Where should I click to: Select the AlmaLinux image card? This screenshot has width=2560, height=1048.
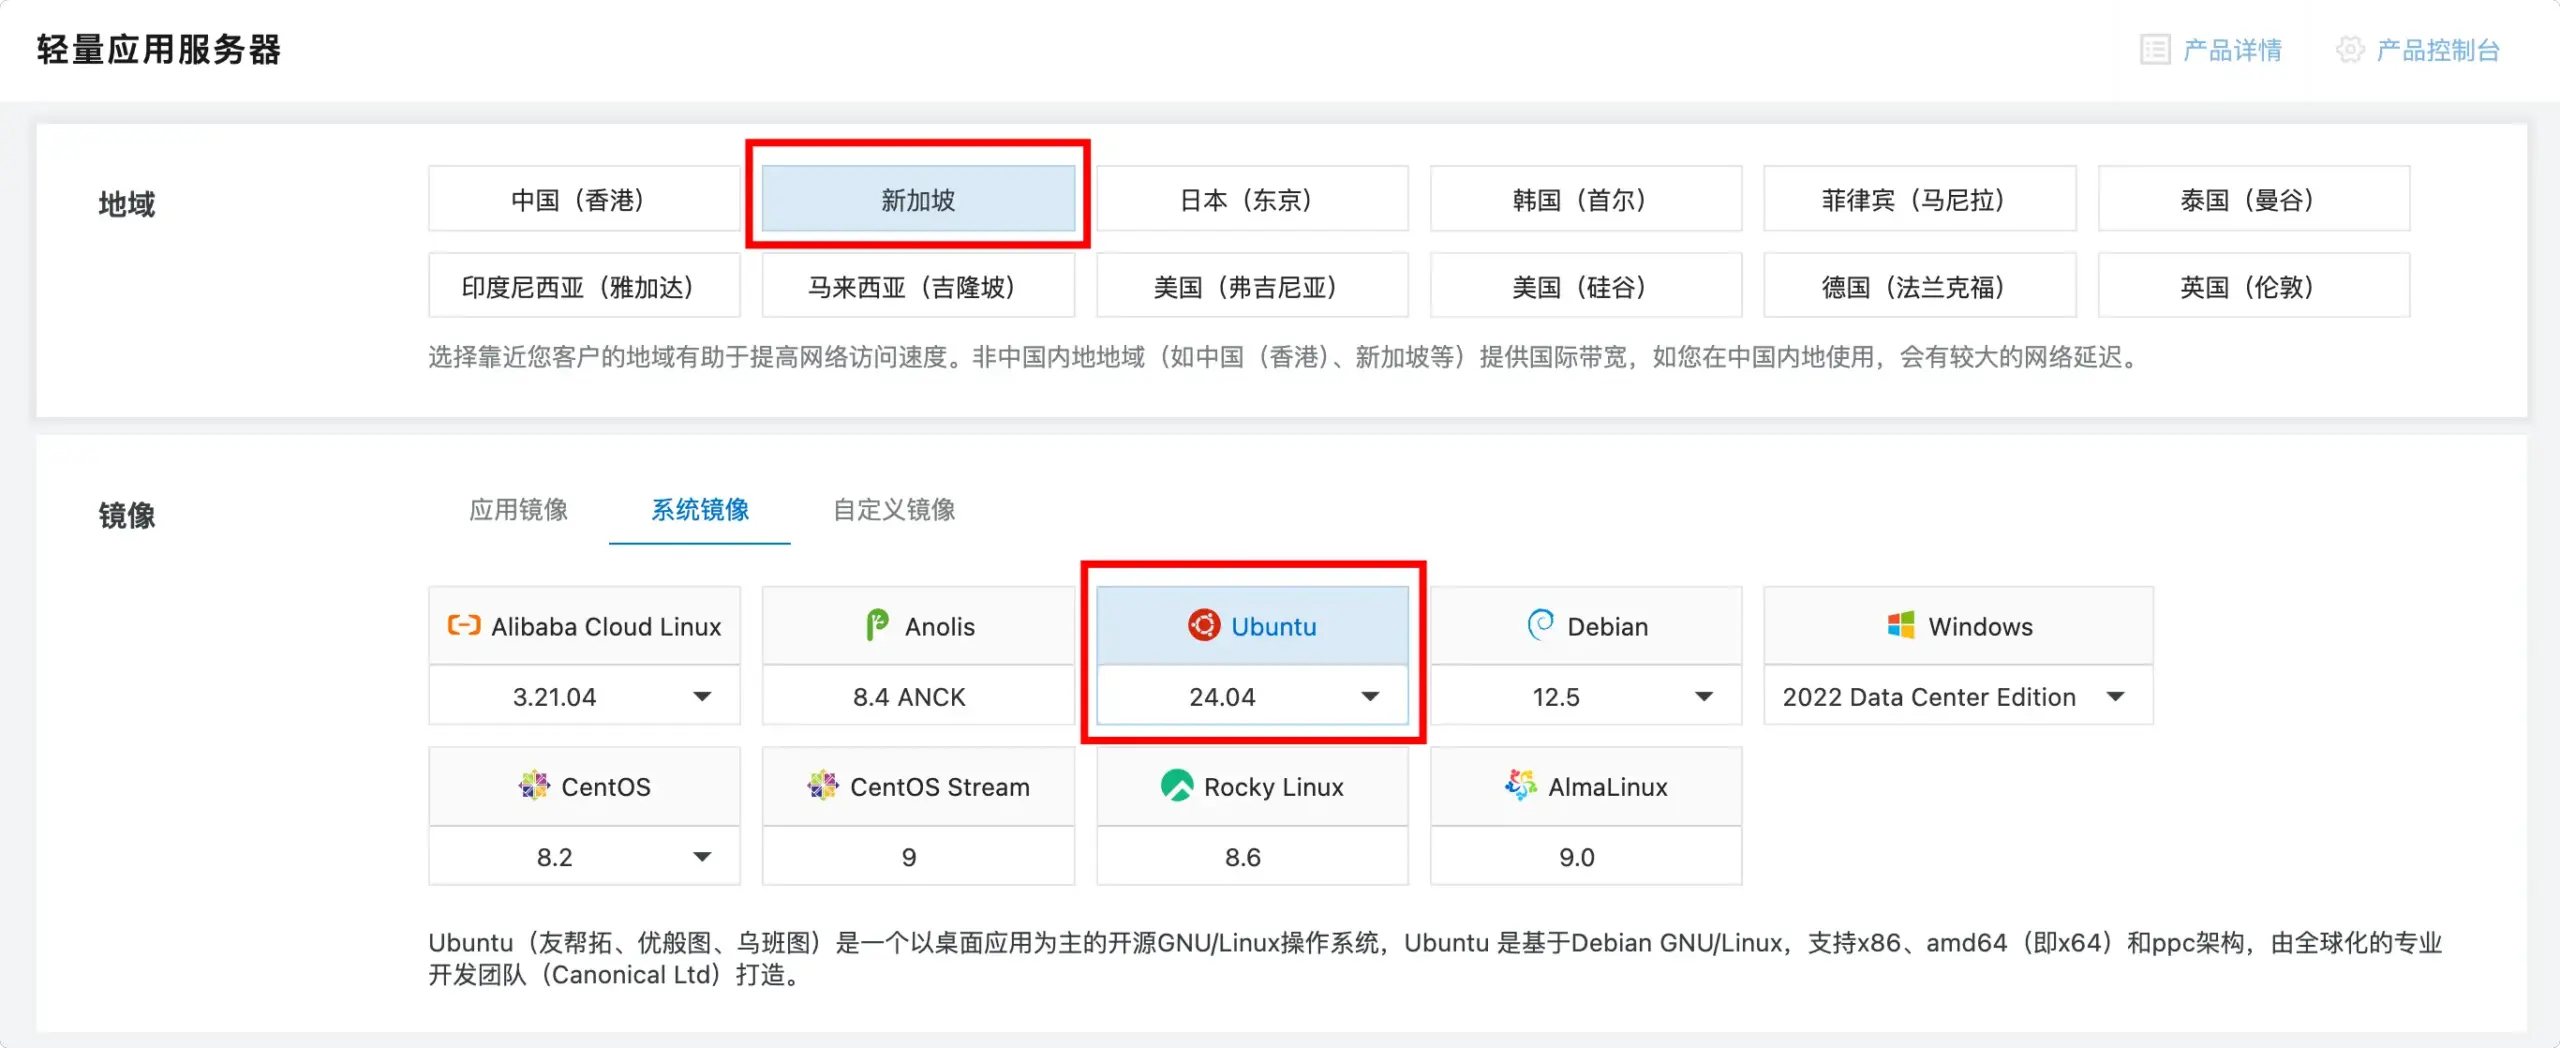coord(1586,785)
